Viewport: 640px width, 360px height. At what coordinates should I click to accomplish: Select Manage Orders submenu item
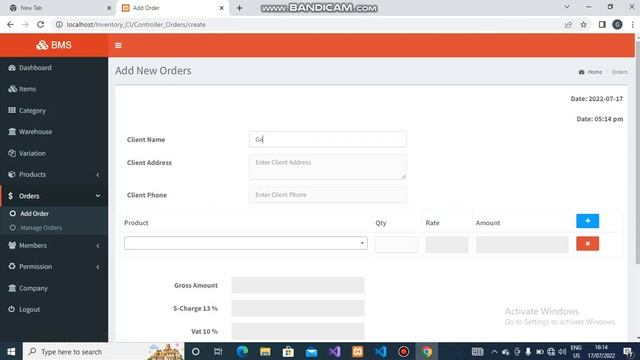click(x=41, y=228)
